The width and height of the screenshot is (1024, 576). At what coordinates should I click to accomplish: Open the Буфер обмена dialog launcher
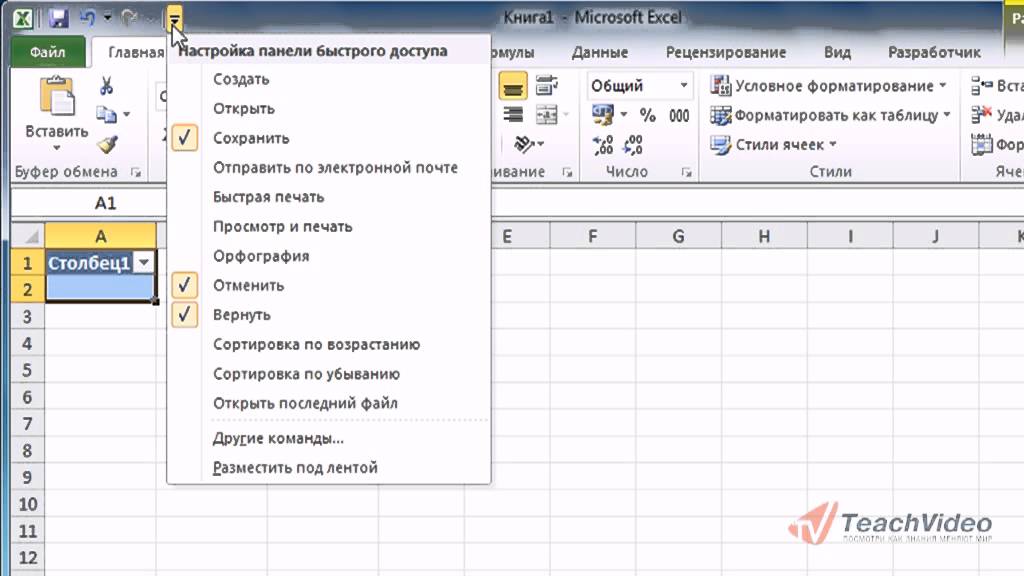[x=136, y=172]
